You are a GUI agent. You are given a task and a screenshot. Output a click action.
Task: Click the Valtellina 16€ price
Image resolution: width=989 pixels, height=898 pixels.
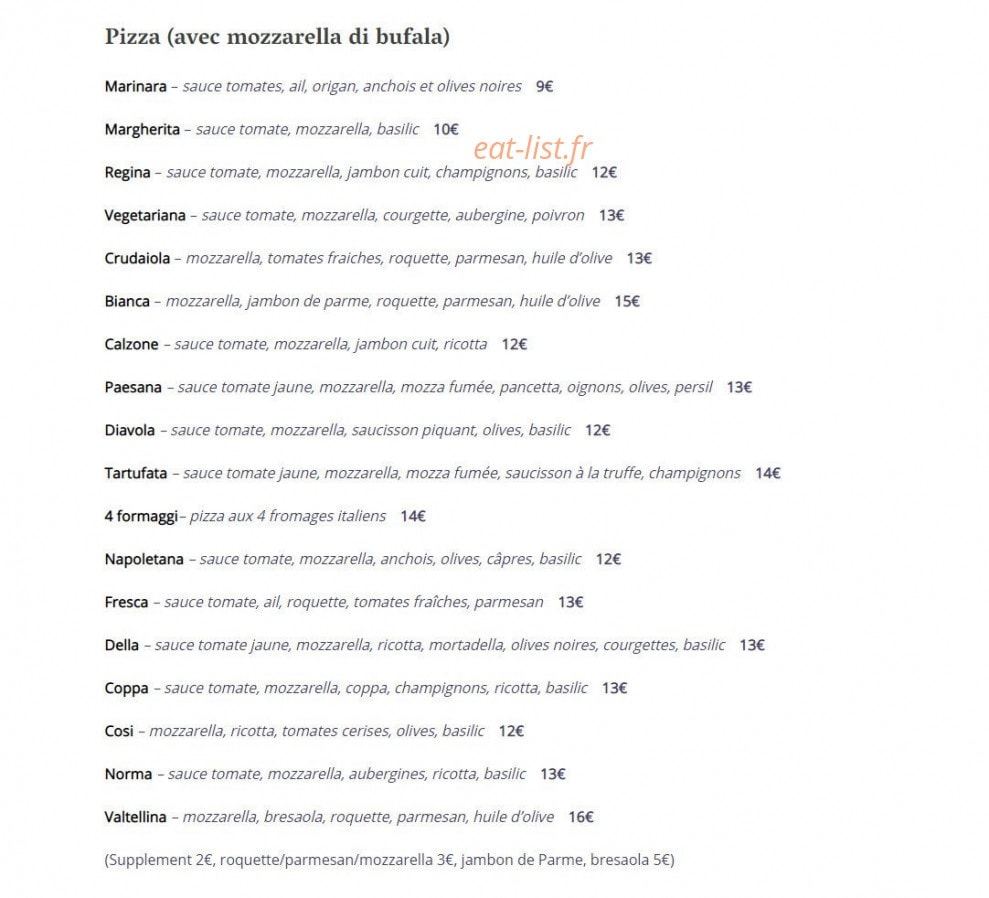581,817
